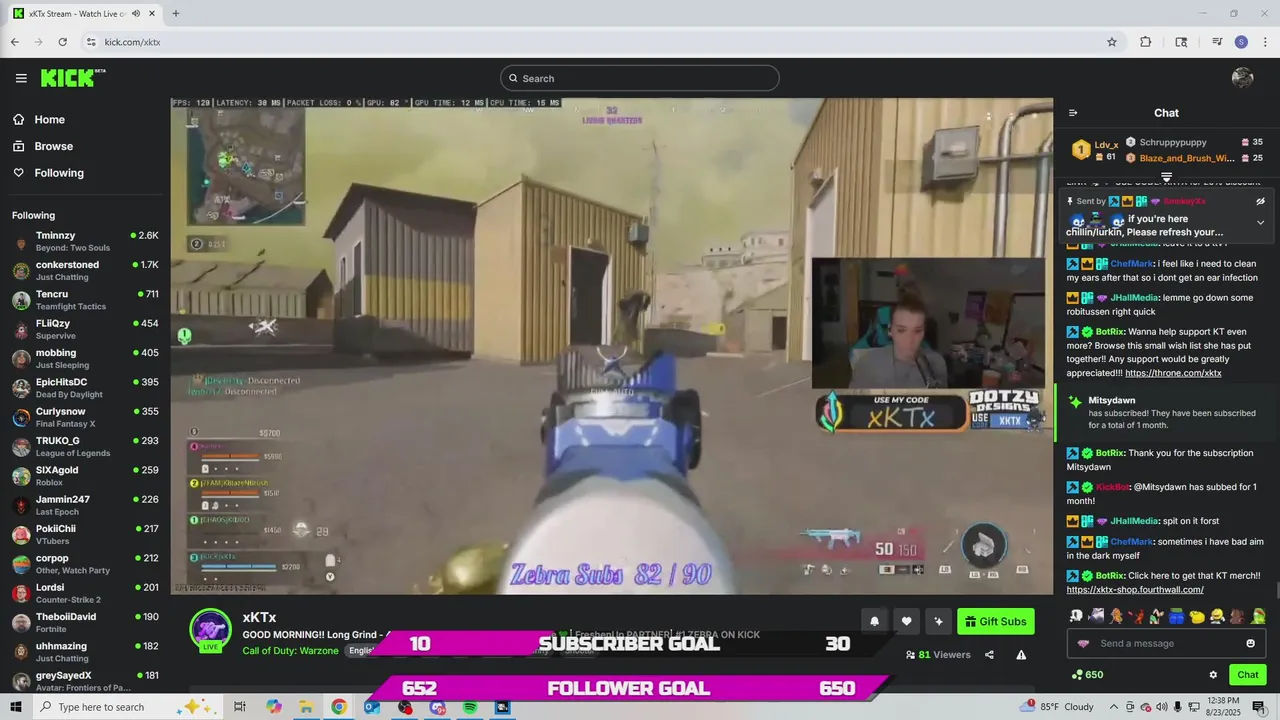Collapse the chat panel with arrow icon

coord(1073,113)
